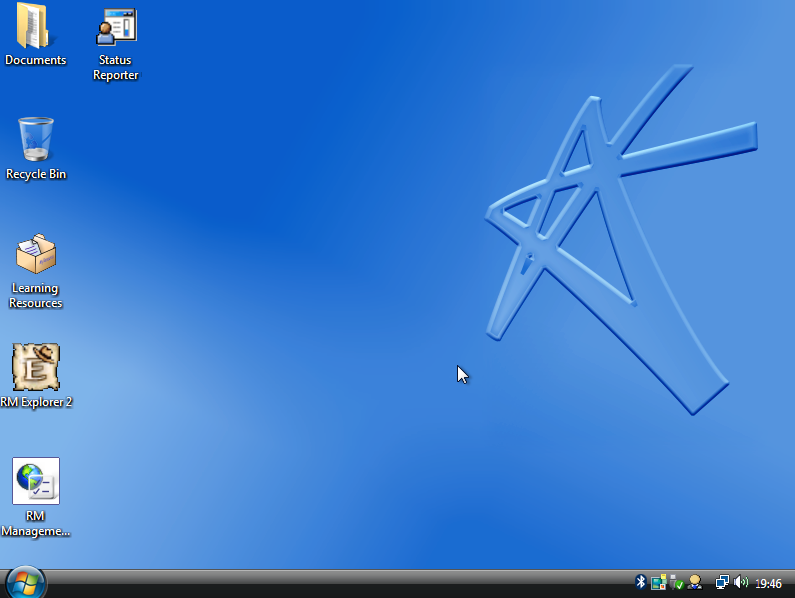Select the RM Explorer 2 icon
The height and width of the screenshot is (598, 795).
pyautogui.click(x=35, y=367)
